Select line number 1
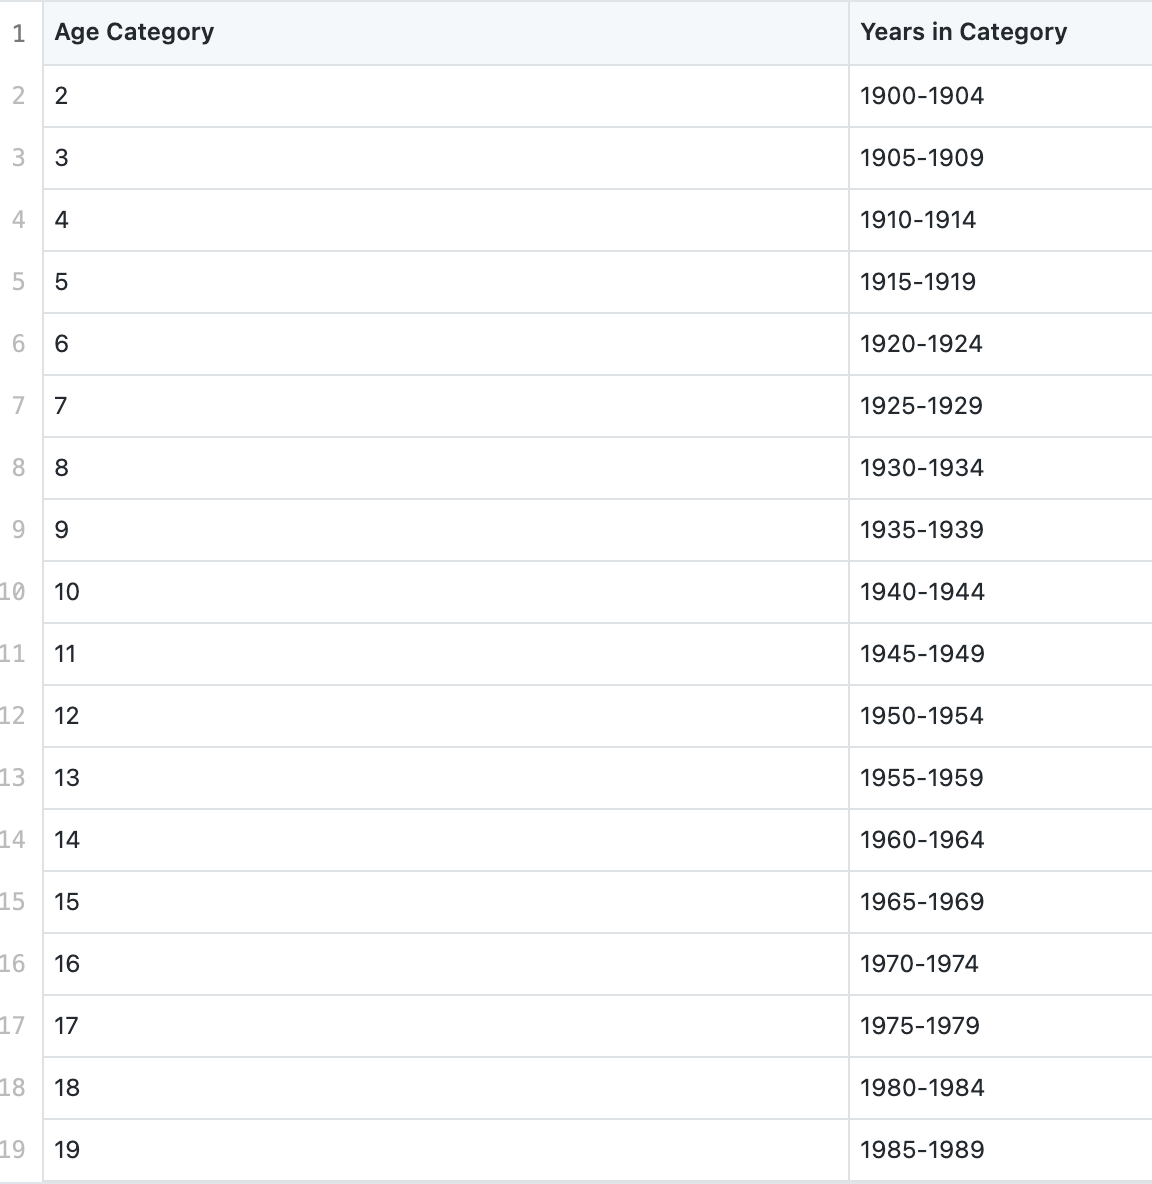 click(19, 33)
